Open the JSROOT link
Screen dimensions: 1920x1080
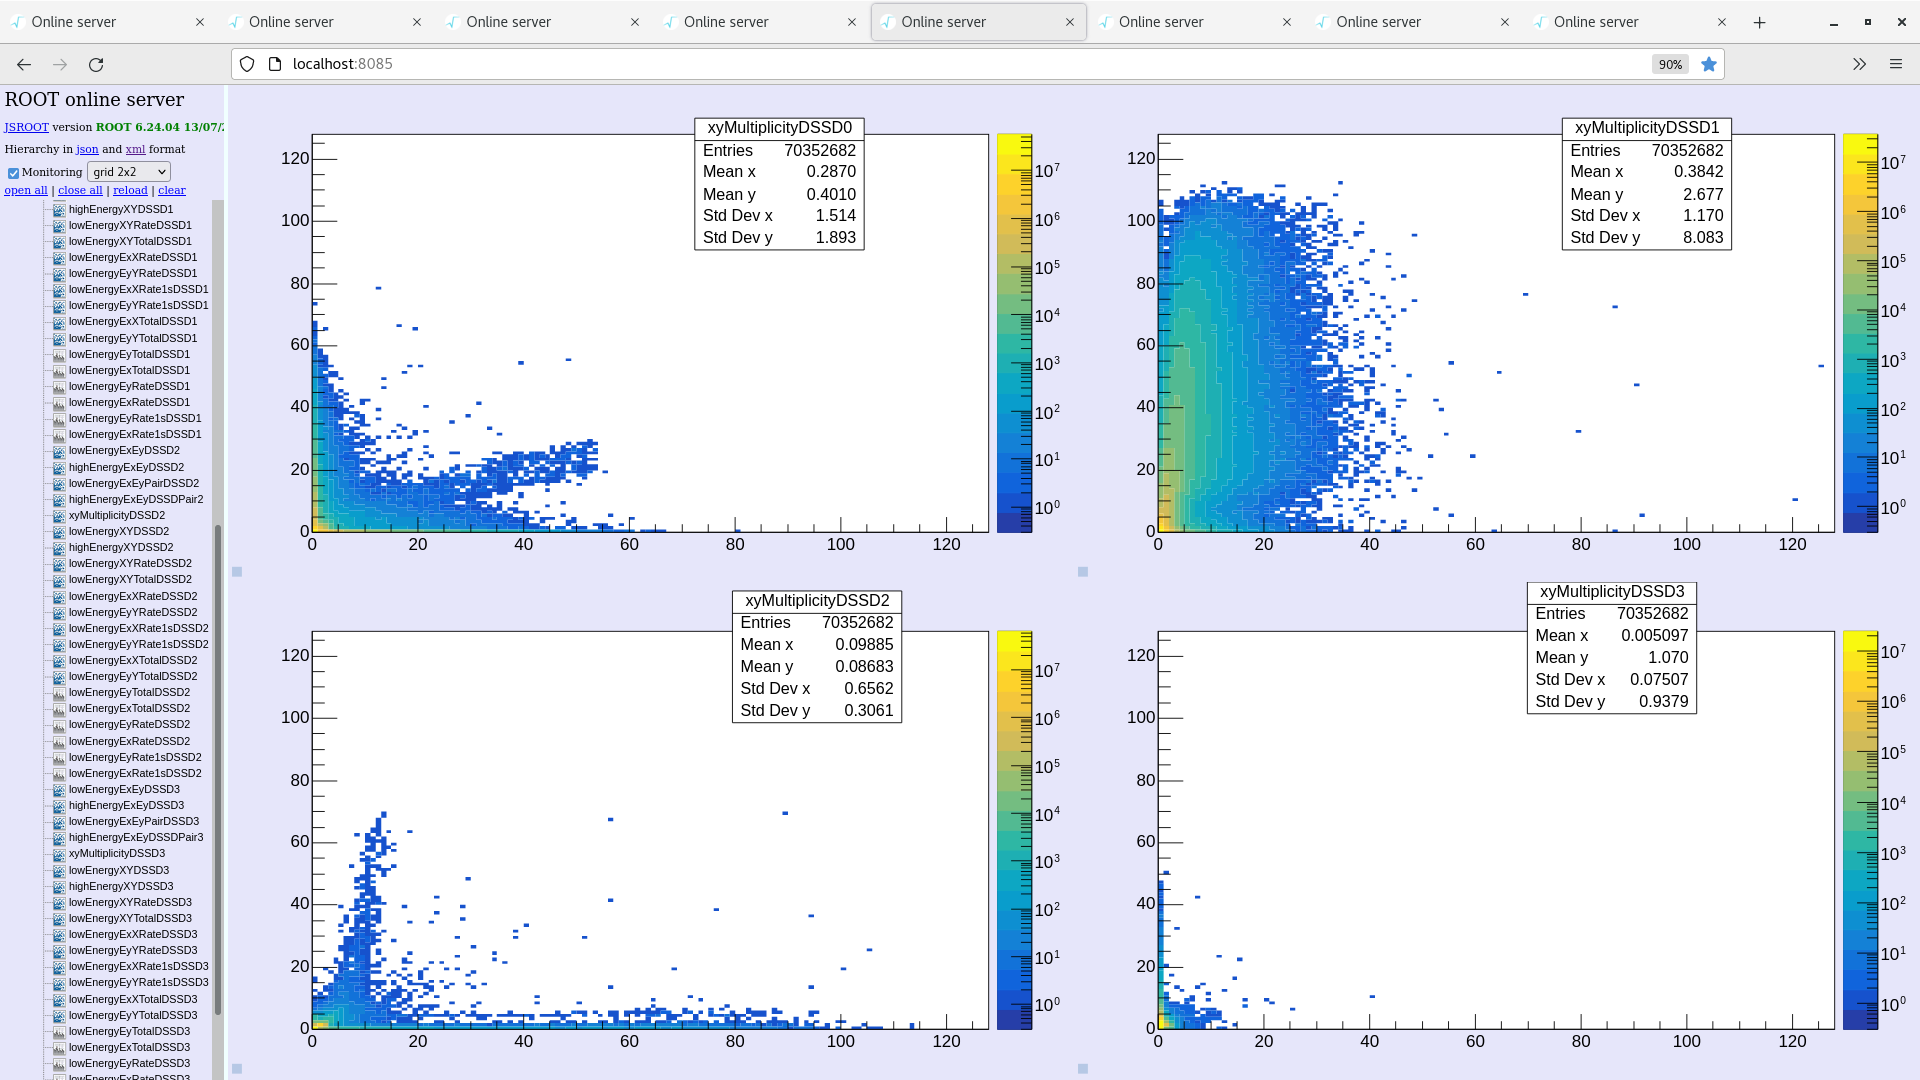coord(26,127)
